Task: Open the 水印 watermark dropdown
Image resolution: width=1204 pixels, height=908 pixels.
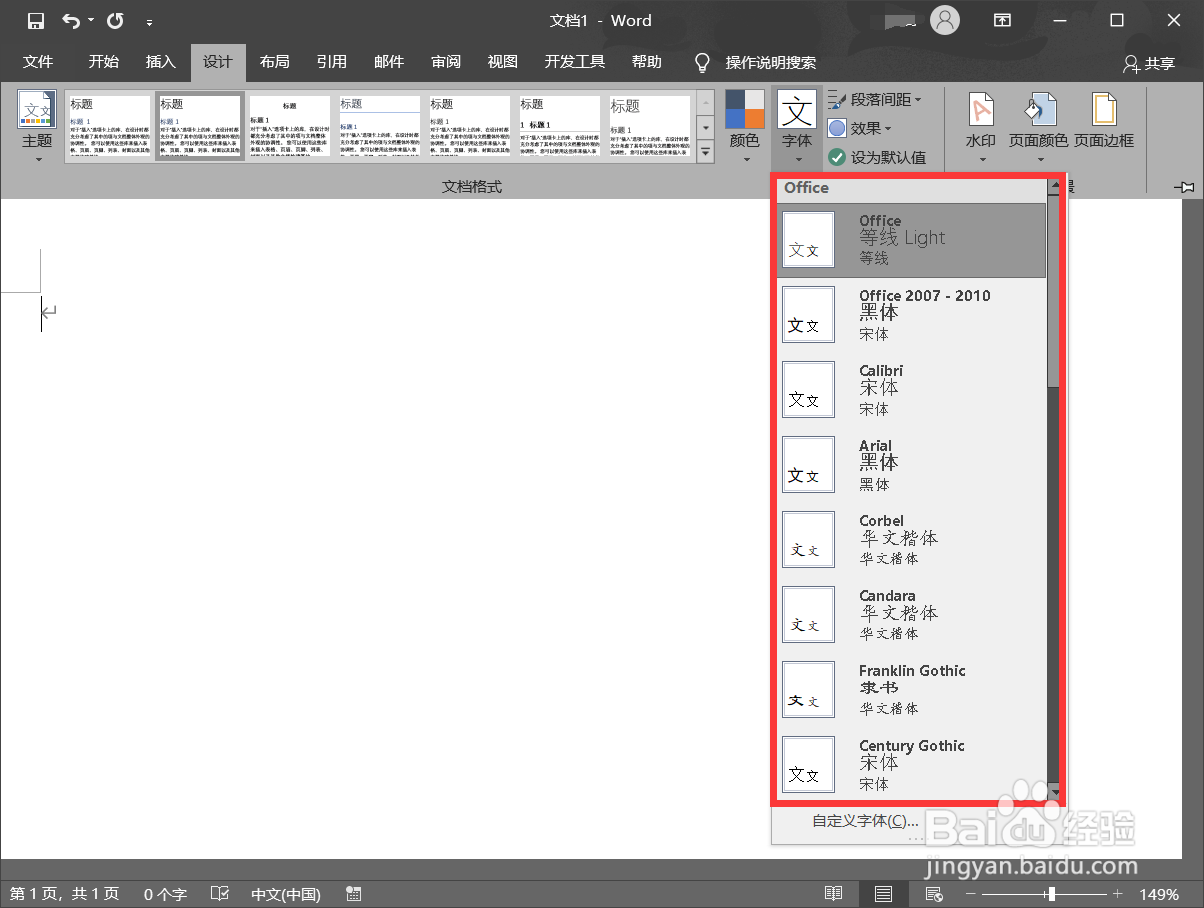Action: pos(981,128)
